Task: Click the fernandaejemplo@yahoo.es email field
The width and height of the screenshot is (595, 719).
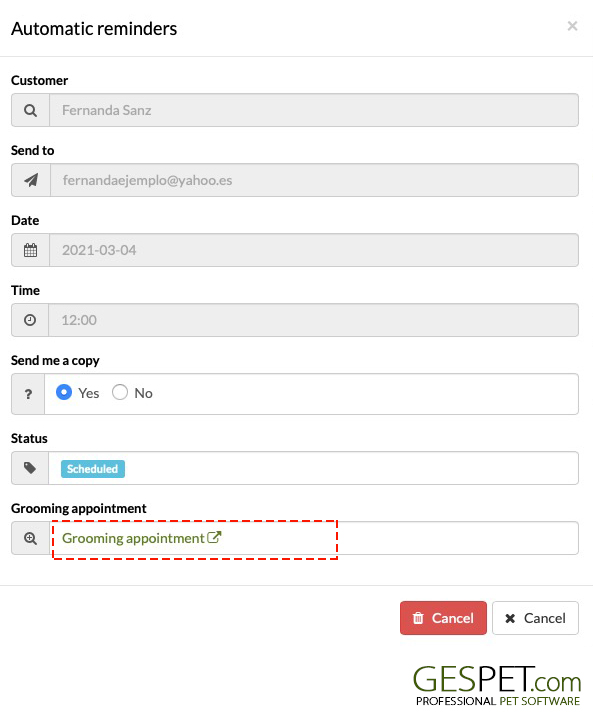Action: (x=314, y=180)
